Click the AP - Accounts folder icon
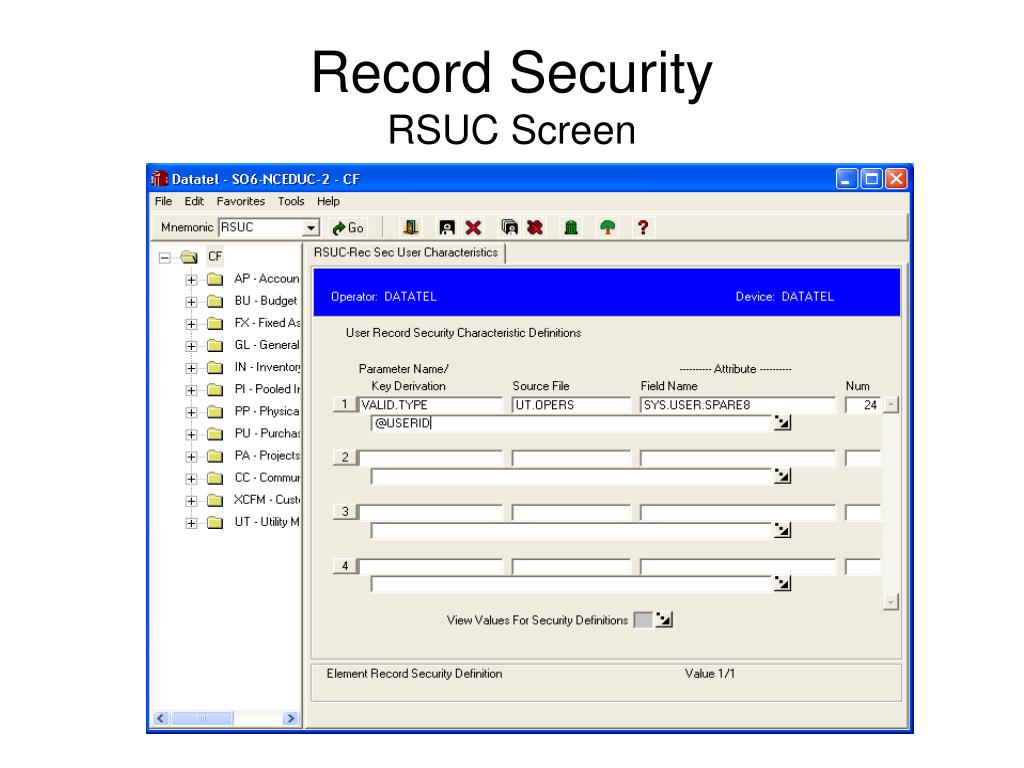 pyautogui.click(x=215, y=279)
